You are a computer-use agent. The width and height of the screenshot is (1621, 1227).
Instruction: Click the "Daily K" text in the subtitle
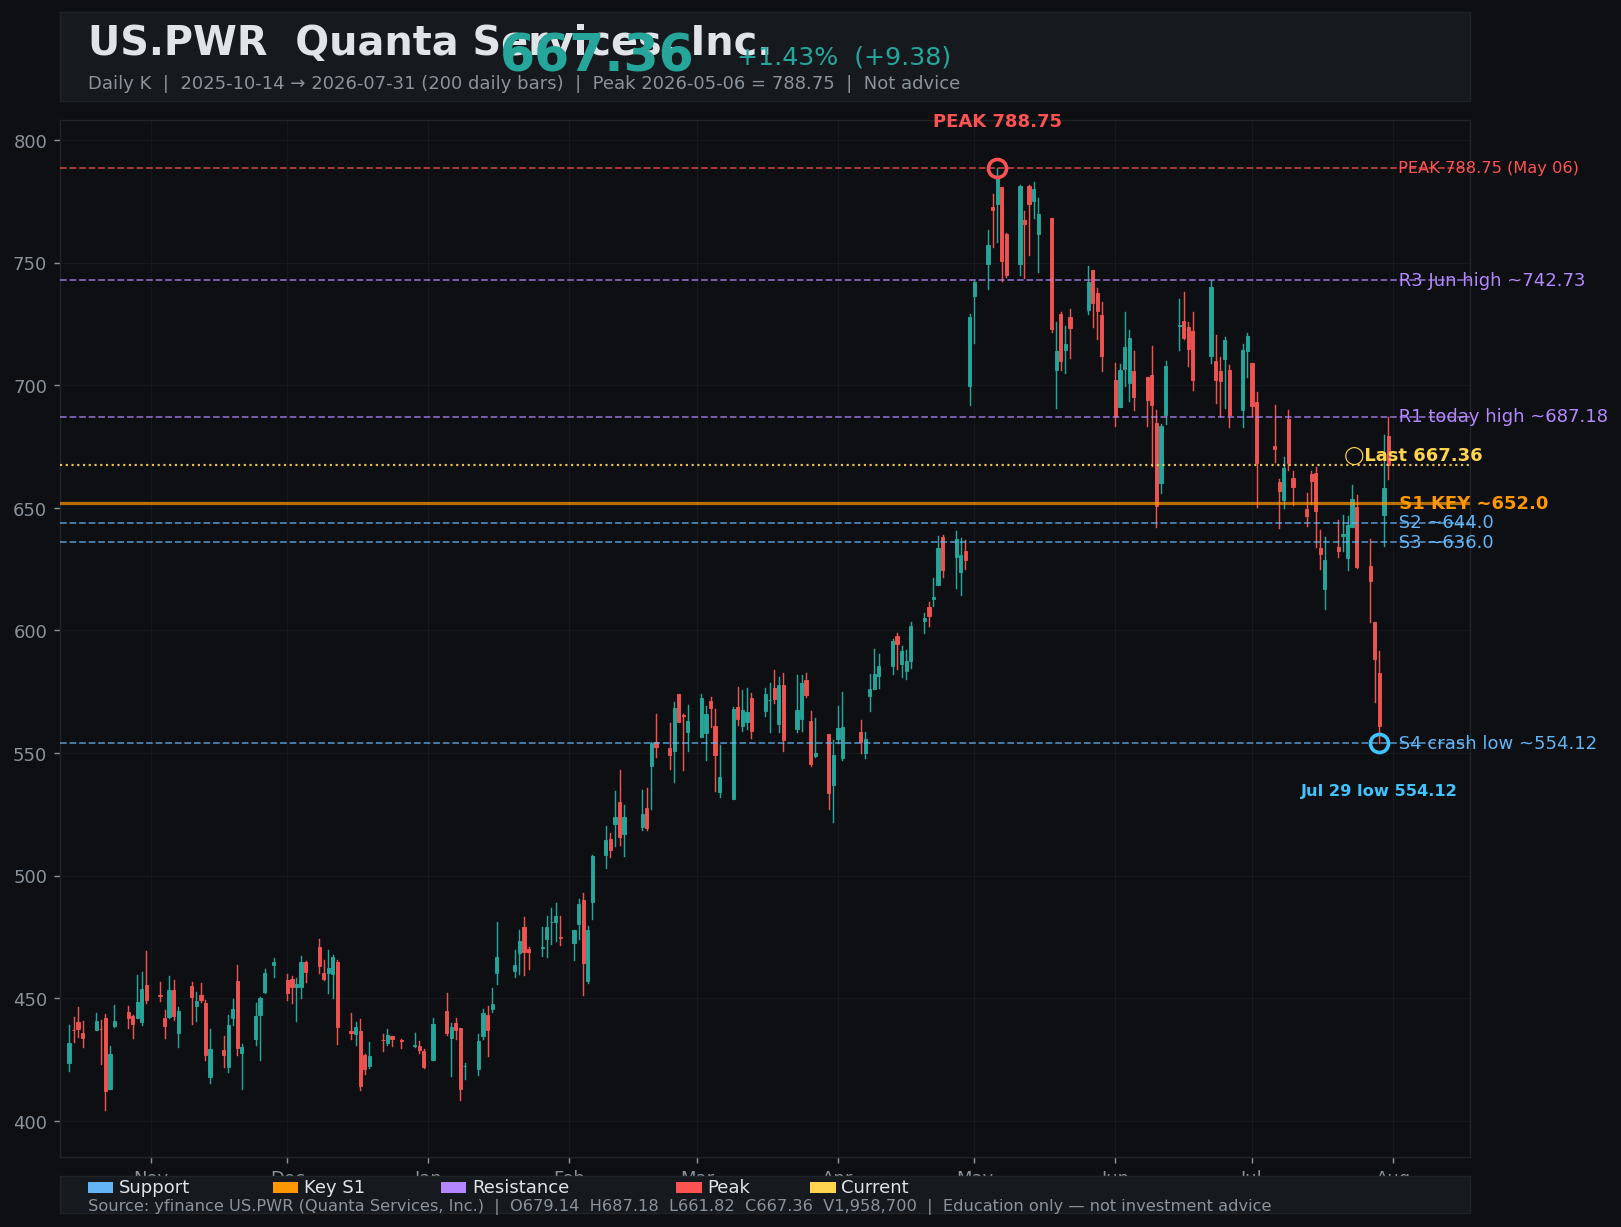click(x=120, y=83)
